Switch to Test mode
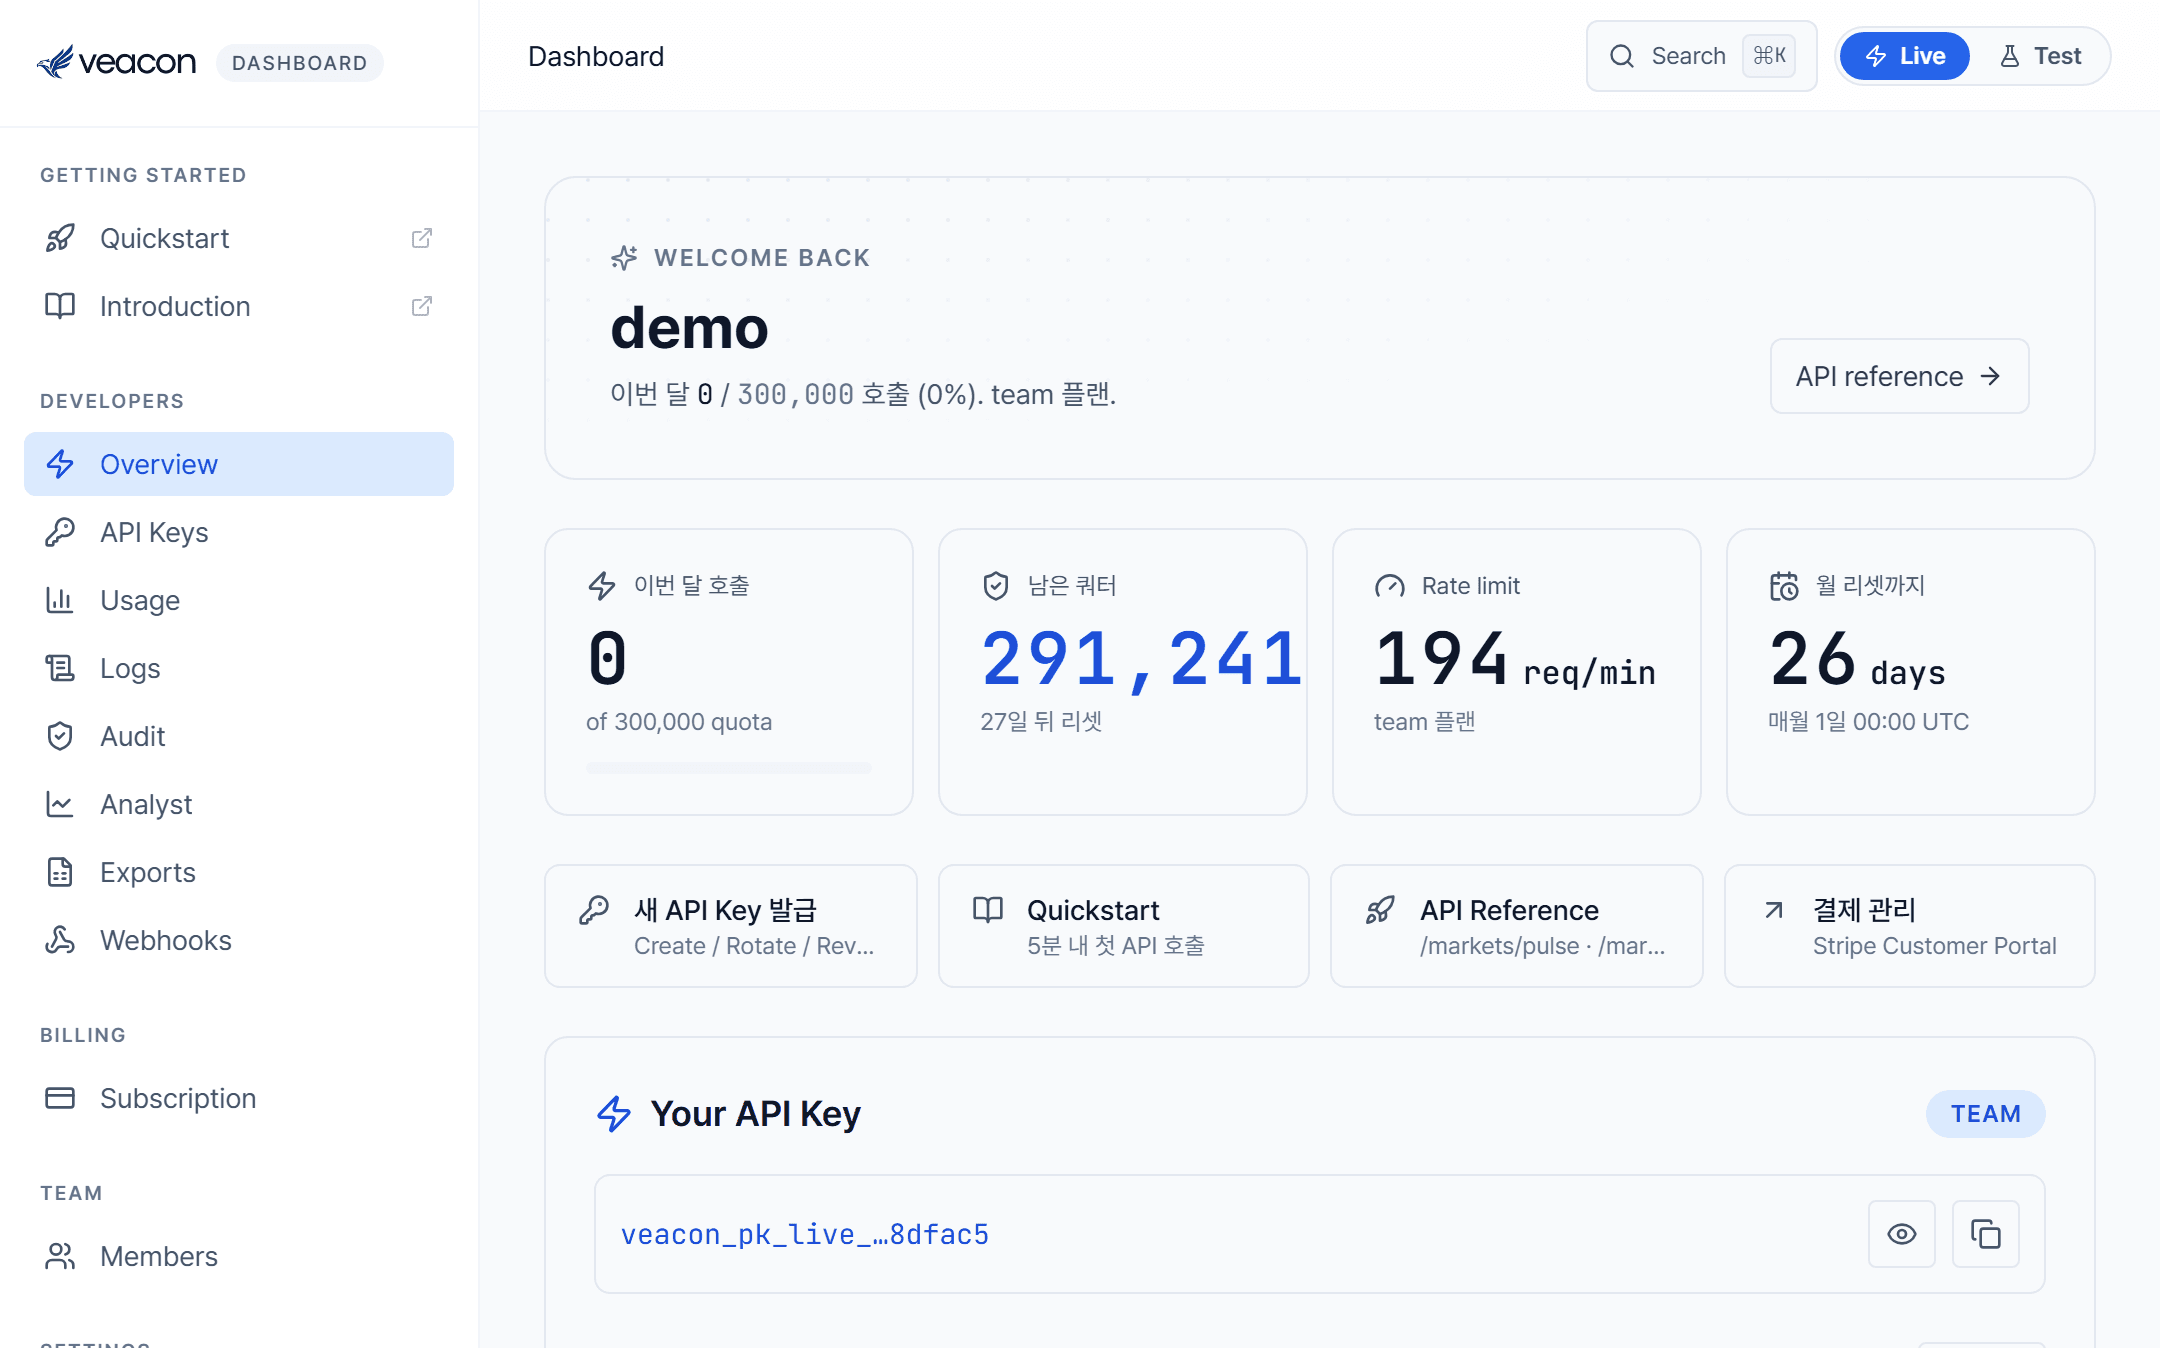The image size is (2160, 1348). [x=2040, y=56]
